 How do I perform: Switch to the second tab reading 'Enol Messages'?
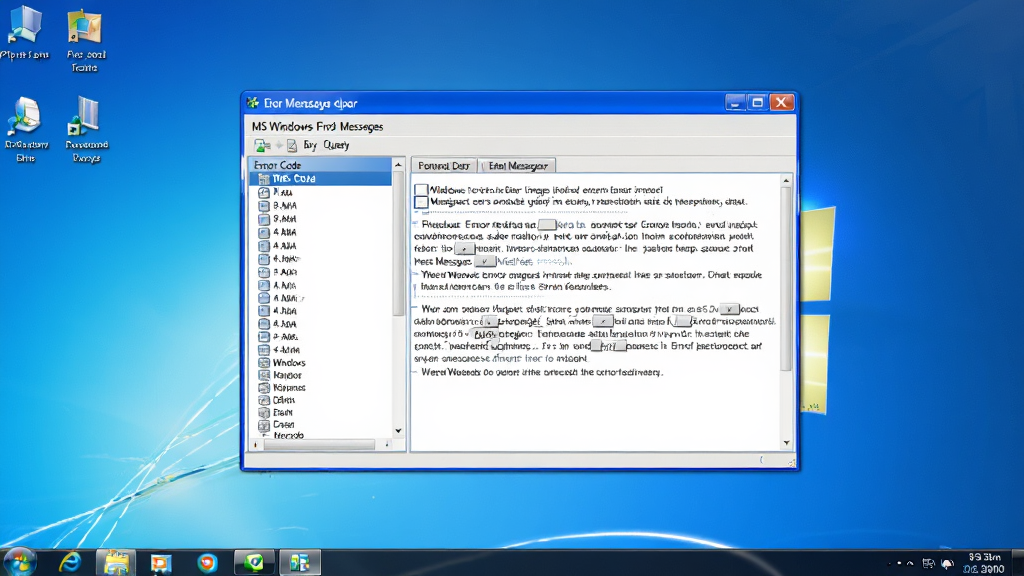tap(517, 166)
